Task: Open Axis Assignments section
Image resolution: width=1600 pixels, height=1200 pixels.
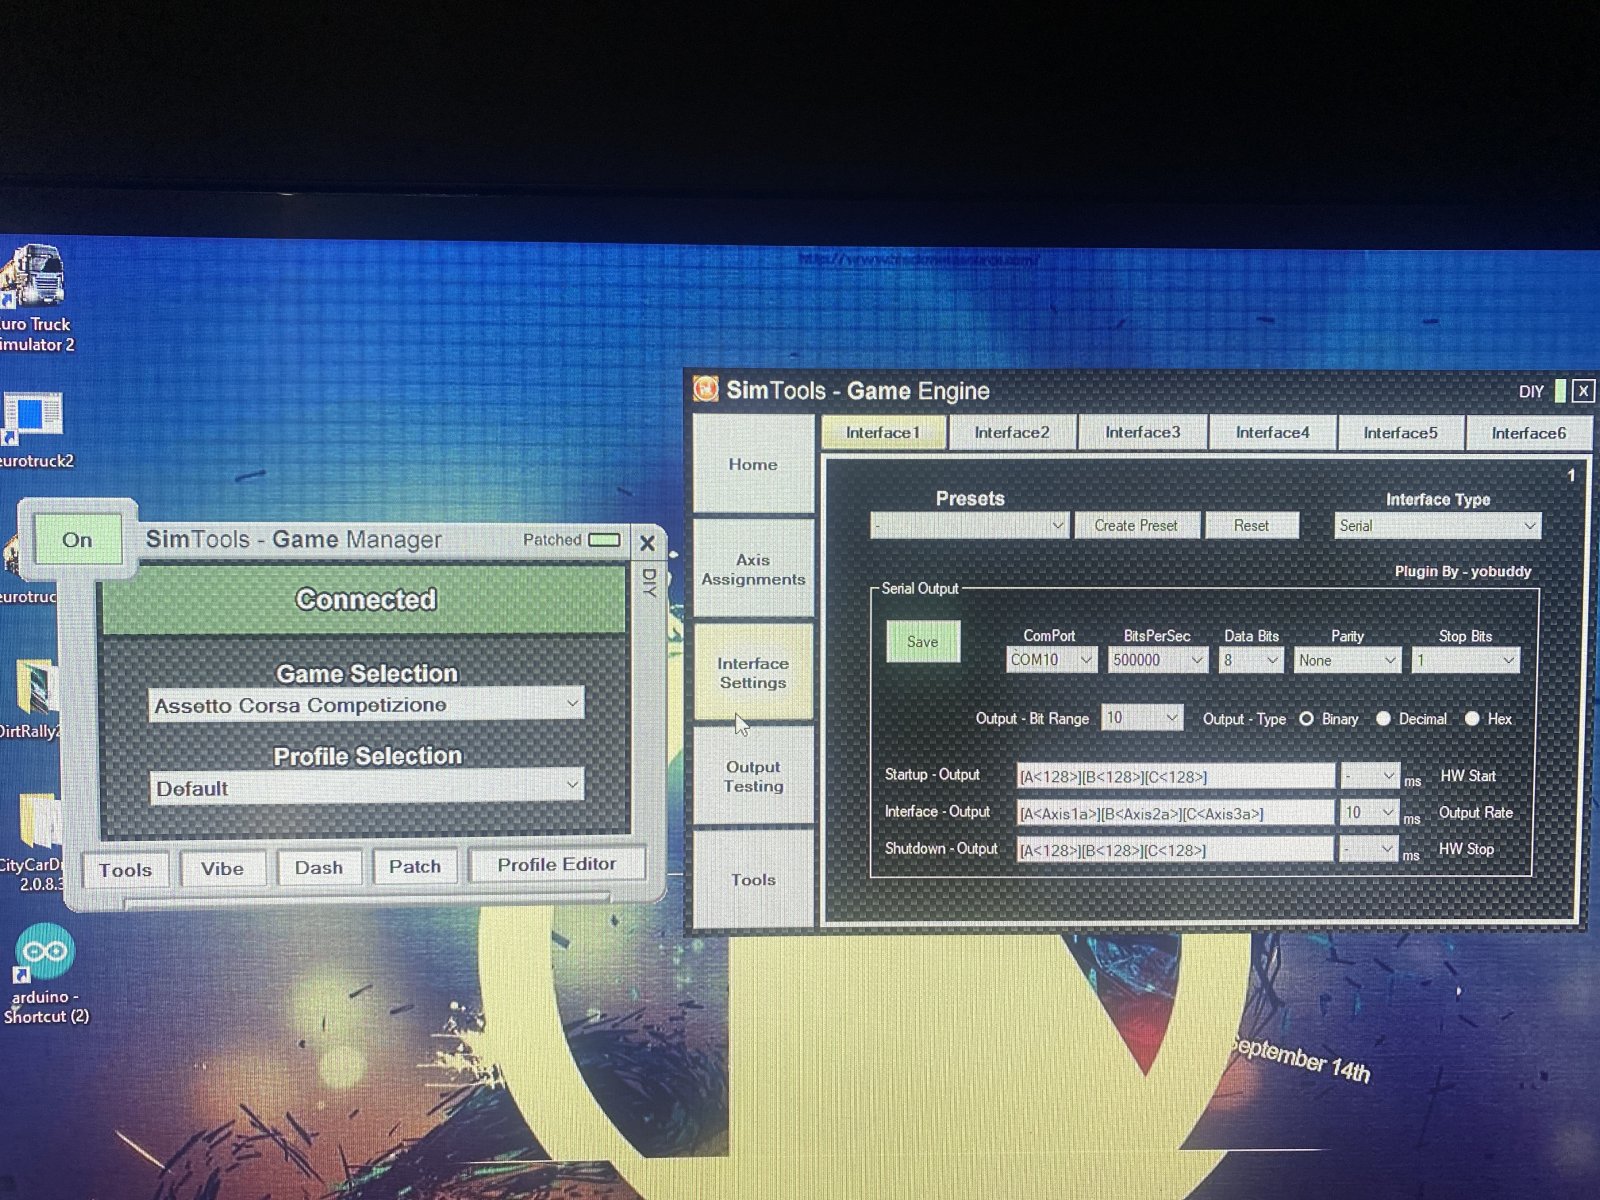Action: click(753, 569)
